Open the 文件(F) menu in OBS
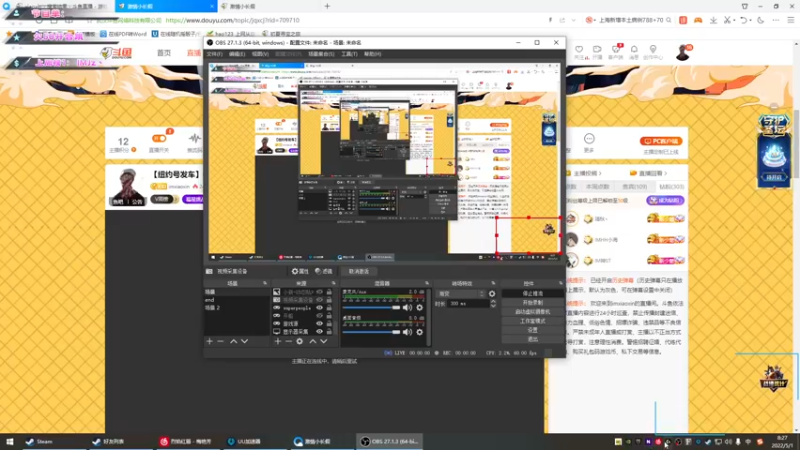 tap(214, 54)
